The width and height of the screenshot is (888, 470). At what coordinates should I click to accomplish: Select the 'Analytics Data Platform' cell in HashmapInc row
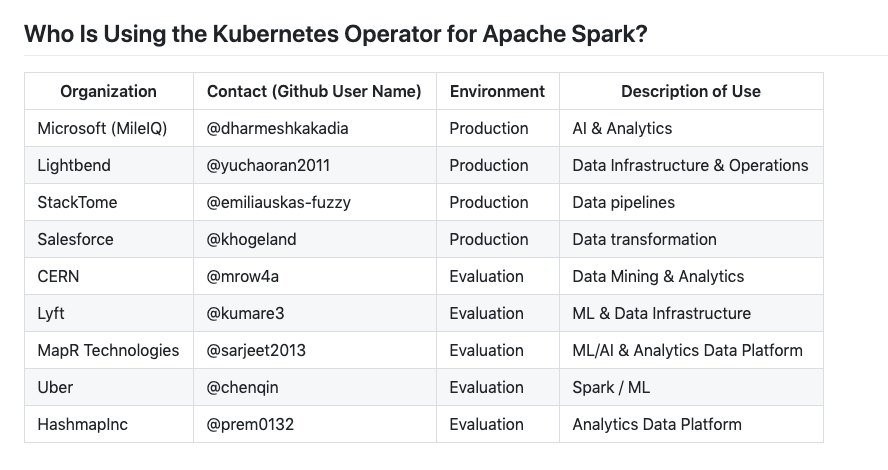coord(691,424)
